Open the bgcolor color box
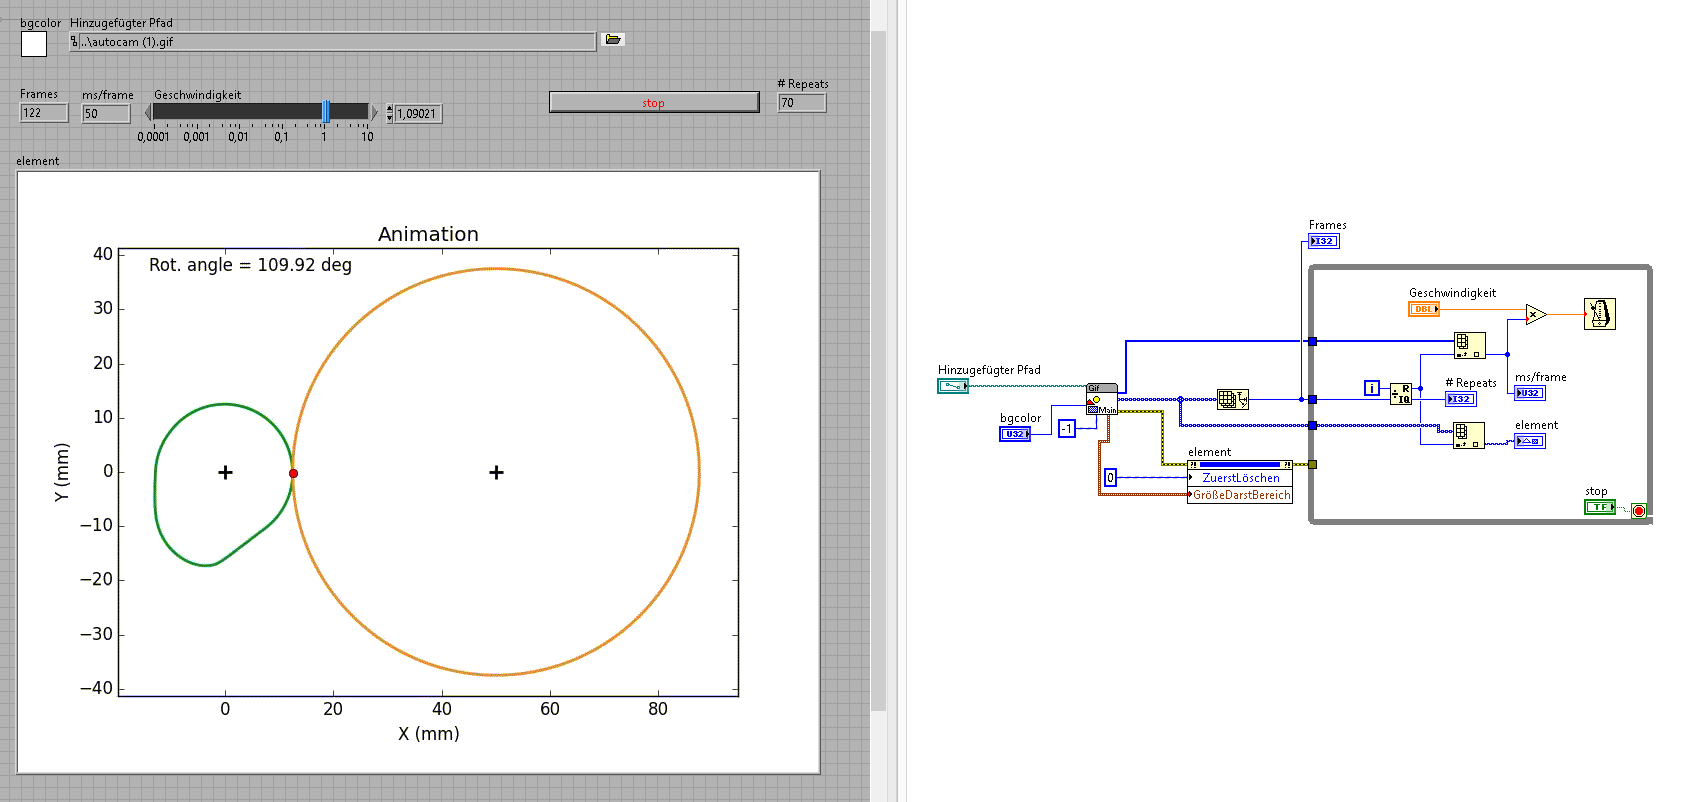1706x802 pixels. pyautogui.click(x=34, y=44)
